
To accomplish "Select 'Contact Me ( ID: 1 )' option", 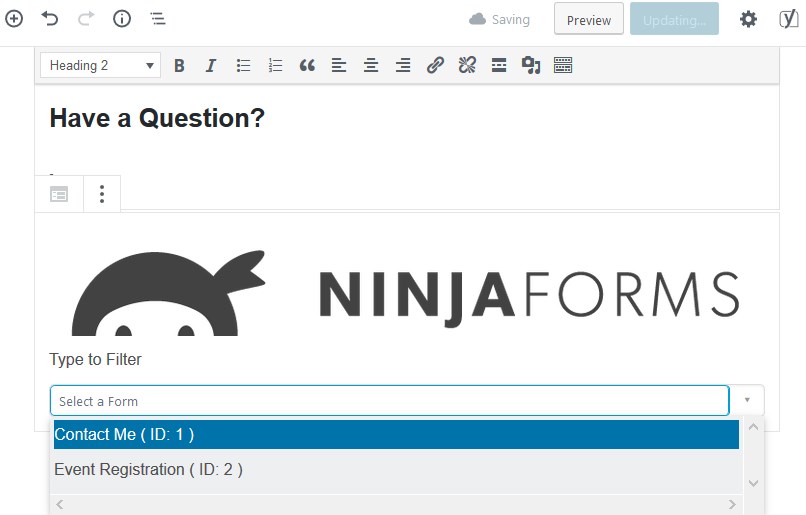I will click(396, 435).
